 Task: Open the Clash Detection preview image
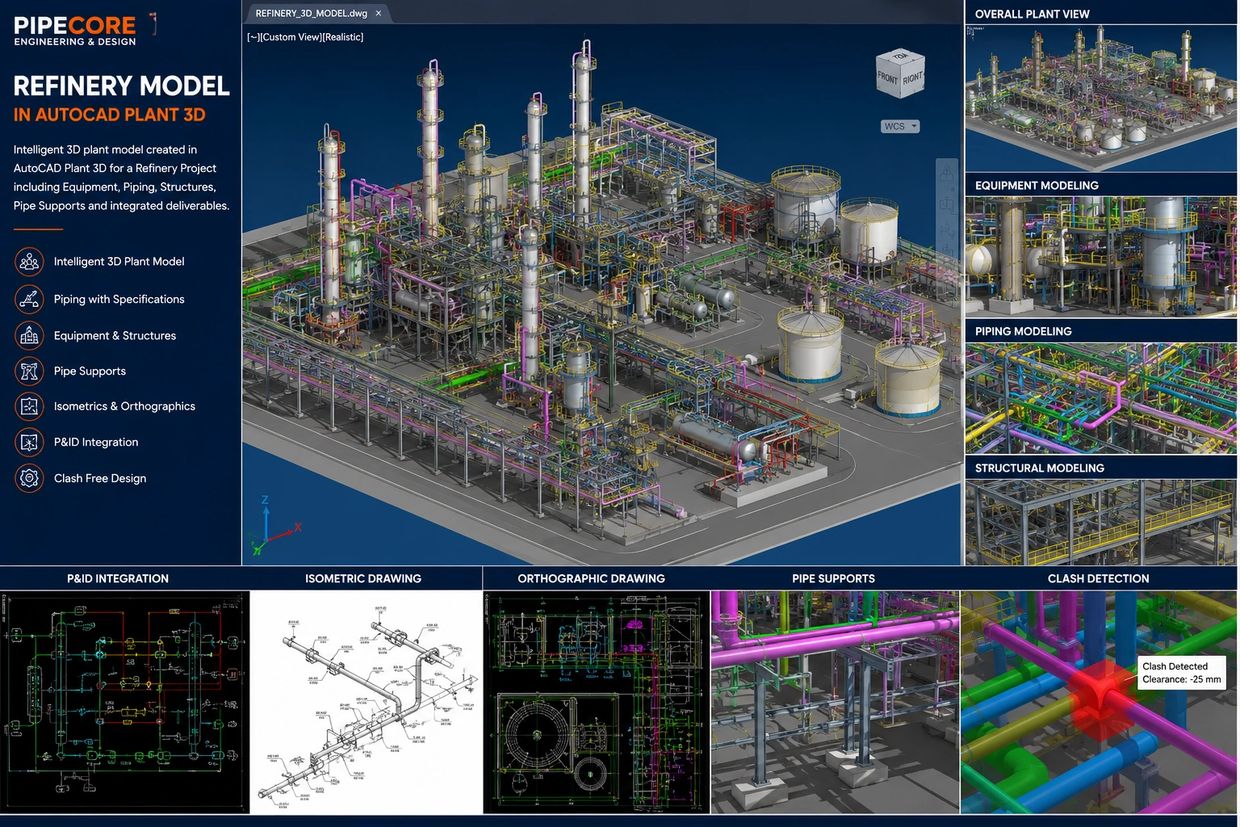1099,701
